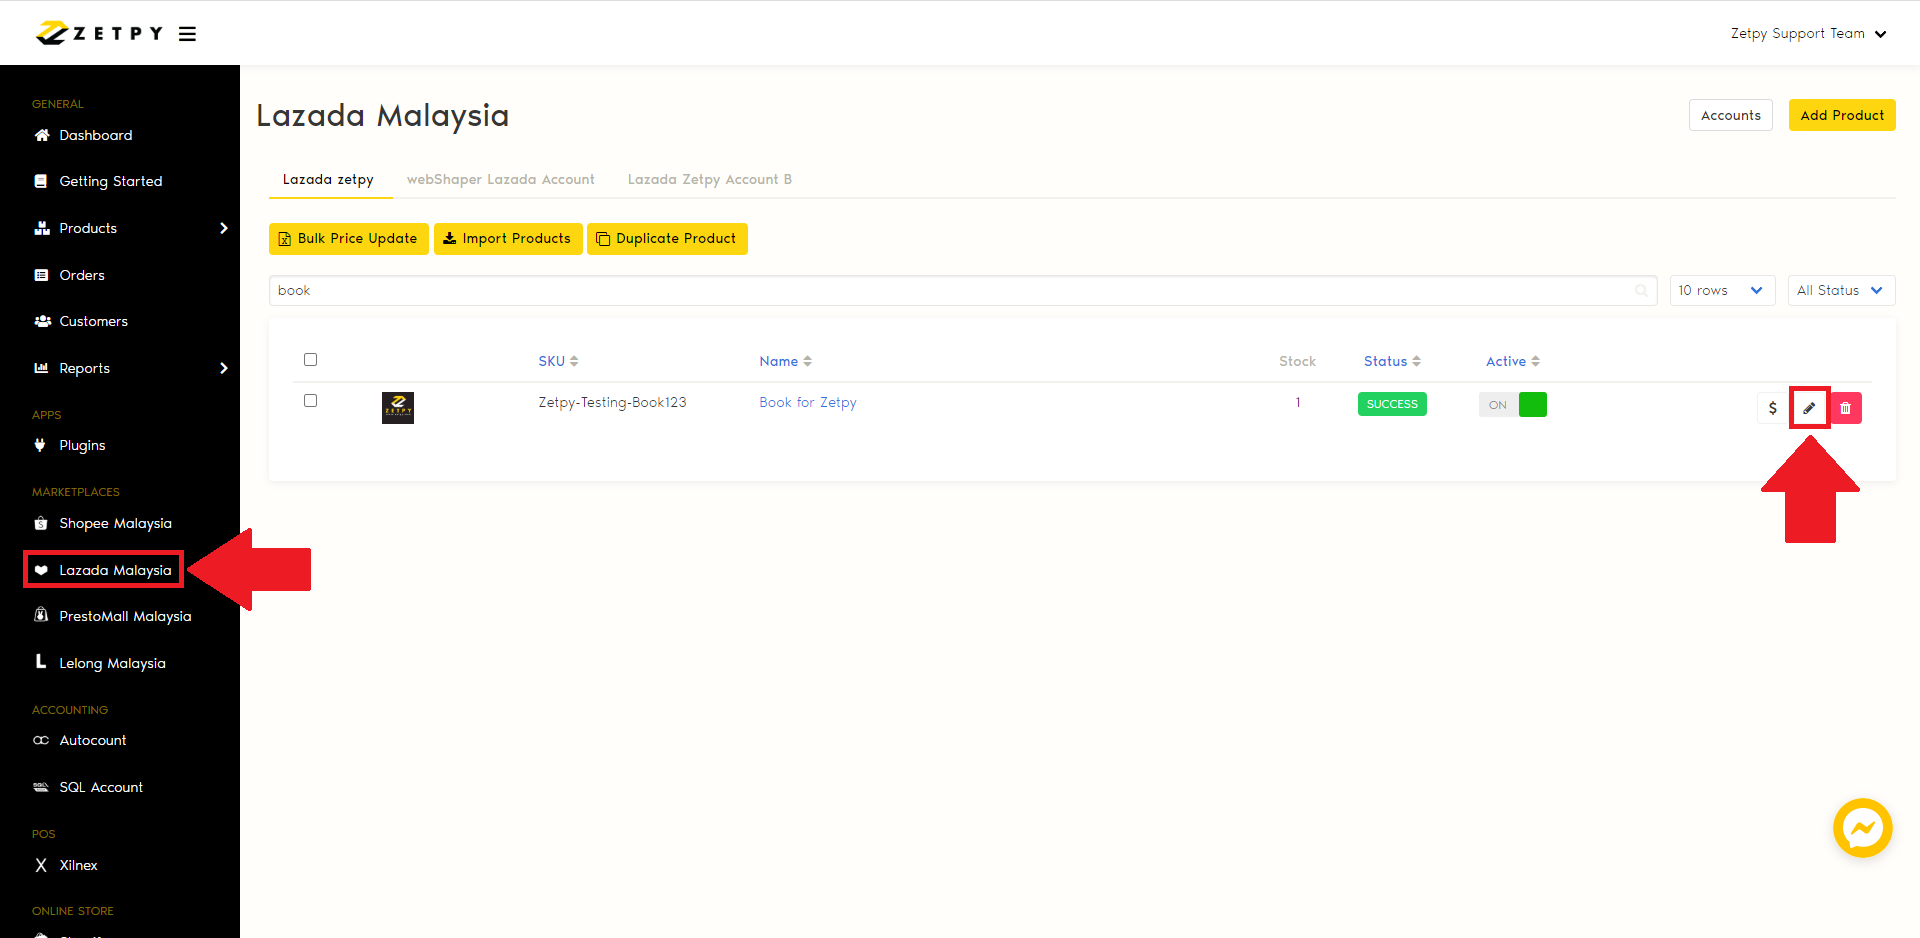Open the Orders page

pyautogui.click(x=81, y=275)
